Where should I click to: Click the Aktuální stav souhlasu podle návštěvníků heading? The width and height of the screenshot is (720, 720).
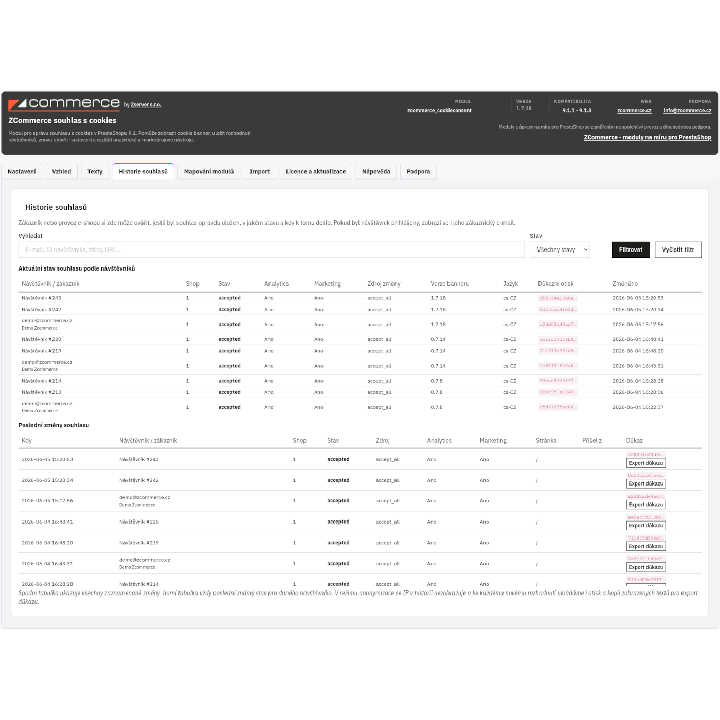pos(77,269)
